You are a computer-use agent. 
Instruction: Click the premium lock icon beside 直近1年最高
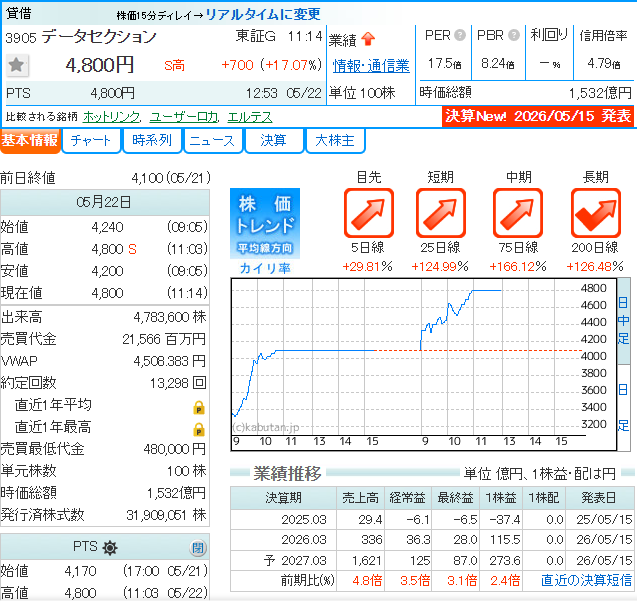tap(199, 429)
